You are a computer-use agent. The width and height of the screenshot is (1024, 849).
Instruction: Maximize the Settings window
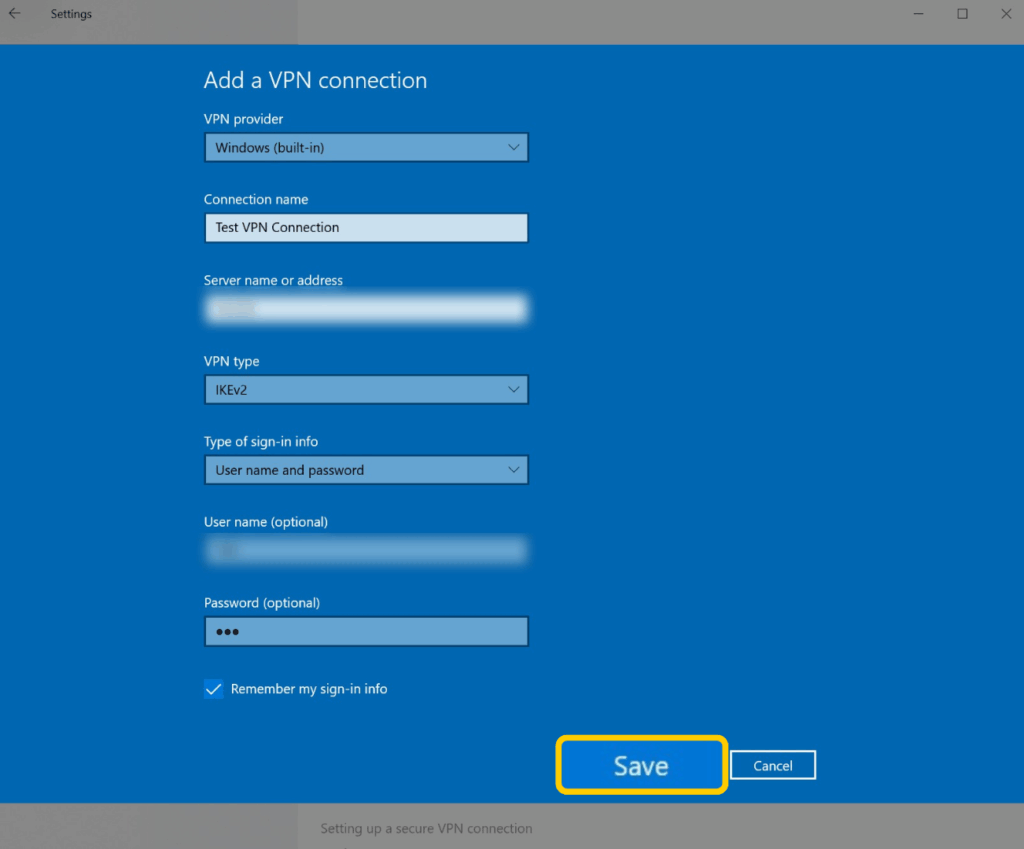click(x=962, y=14)
